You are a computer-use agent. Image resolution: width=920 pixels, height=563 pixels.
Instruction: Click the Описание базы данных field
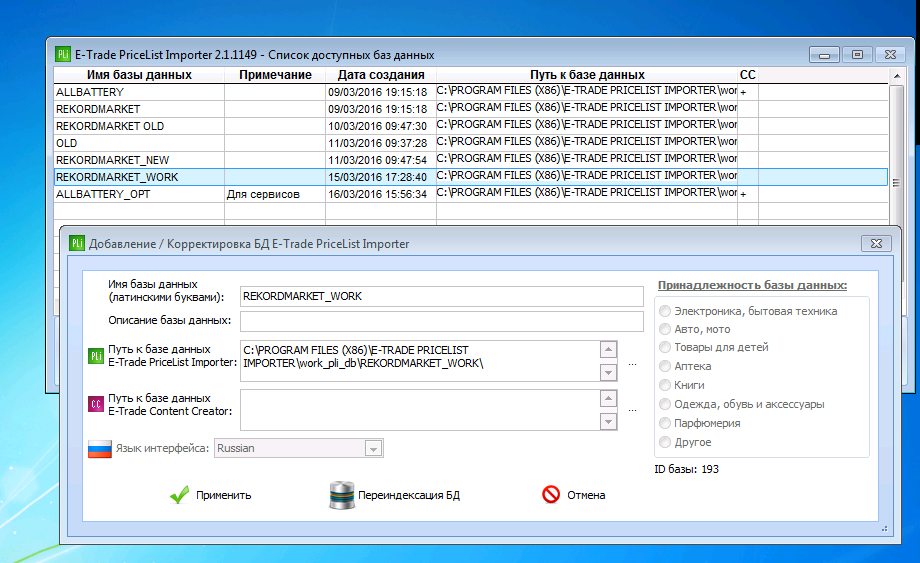[x=442, y=321]
